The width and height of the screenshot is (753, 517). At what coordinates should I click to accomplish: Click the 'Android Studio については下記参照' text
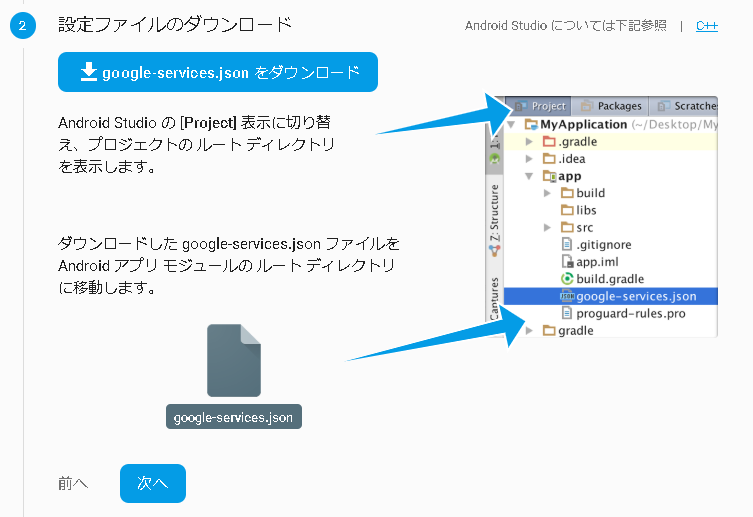(x=566, y=25)
